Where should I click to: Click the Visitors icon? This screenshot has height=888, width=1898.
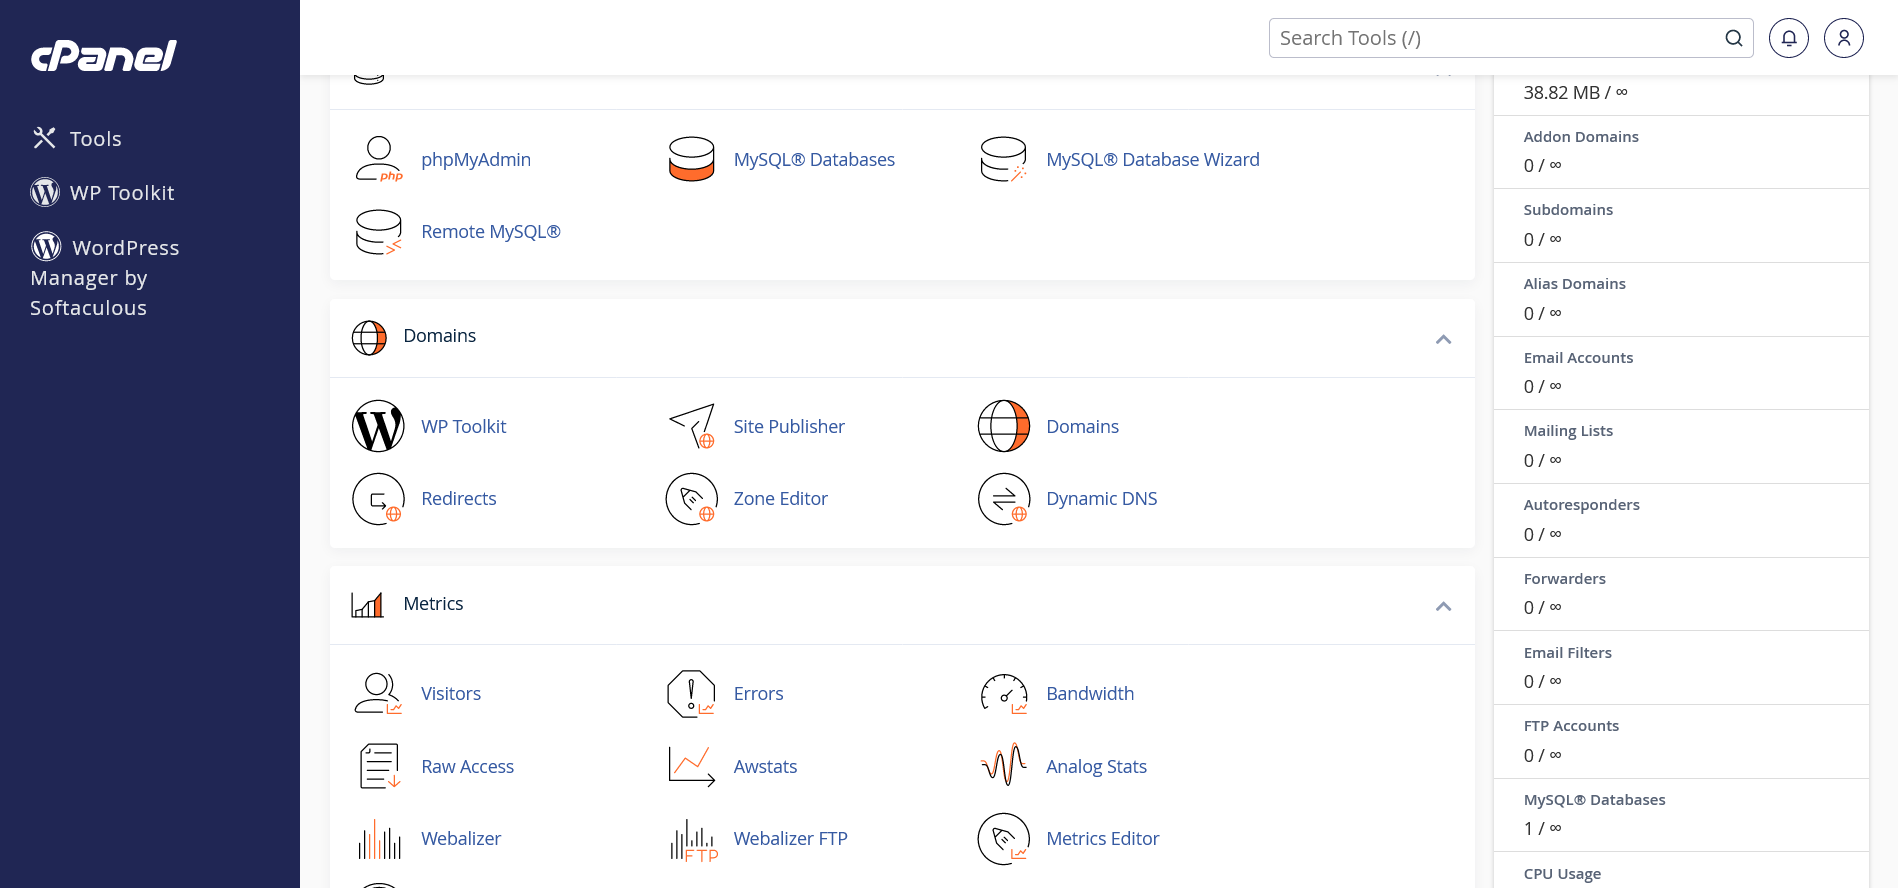[378, 694]
